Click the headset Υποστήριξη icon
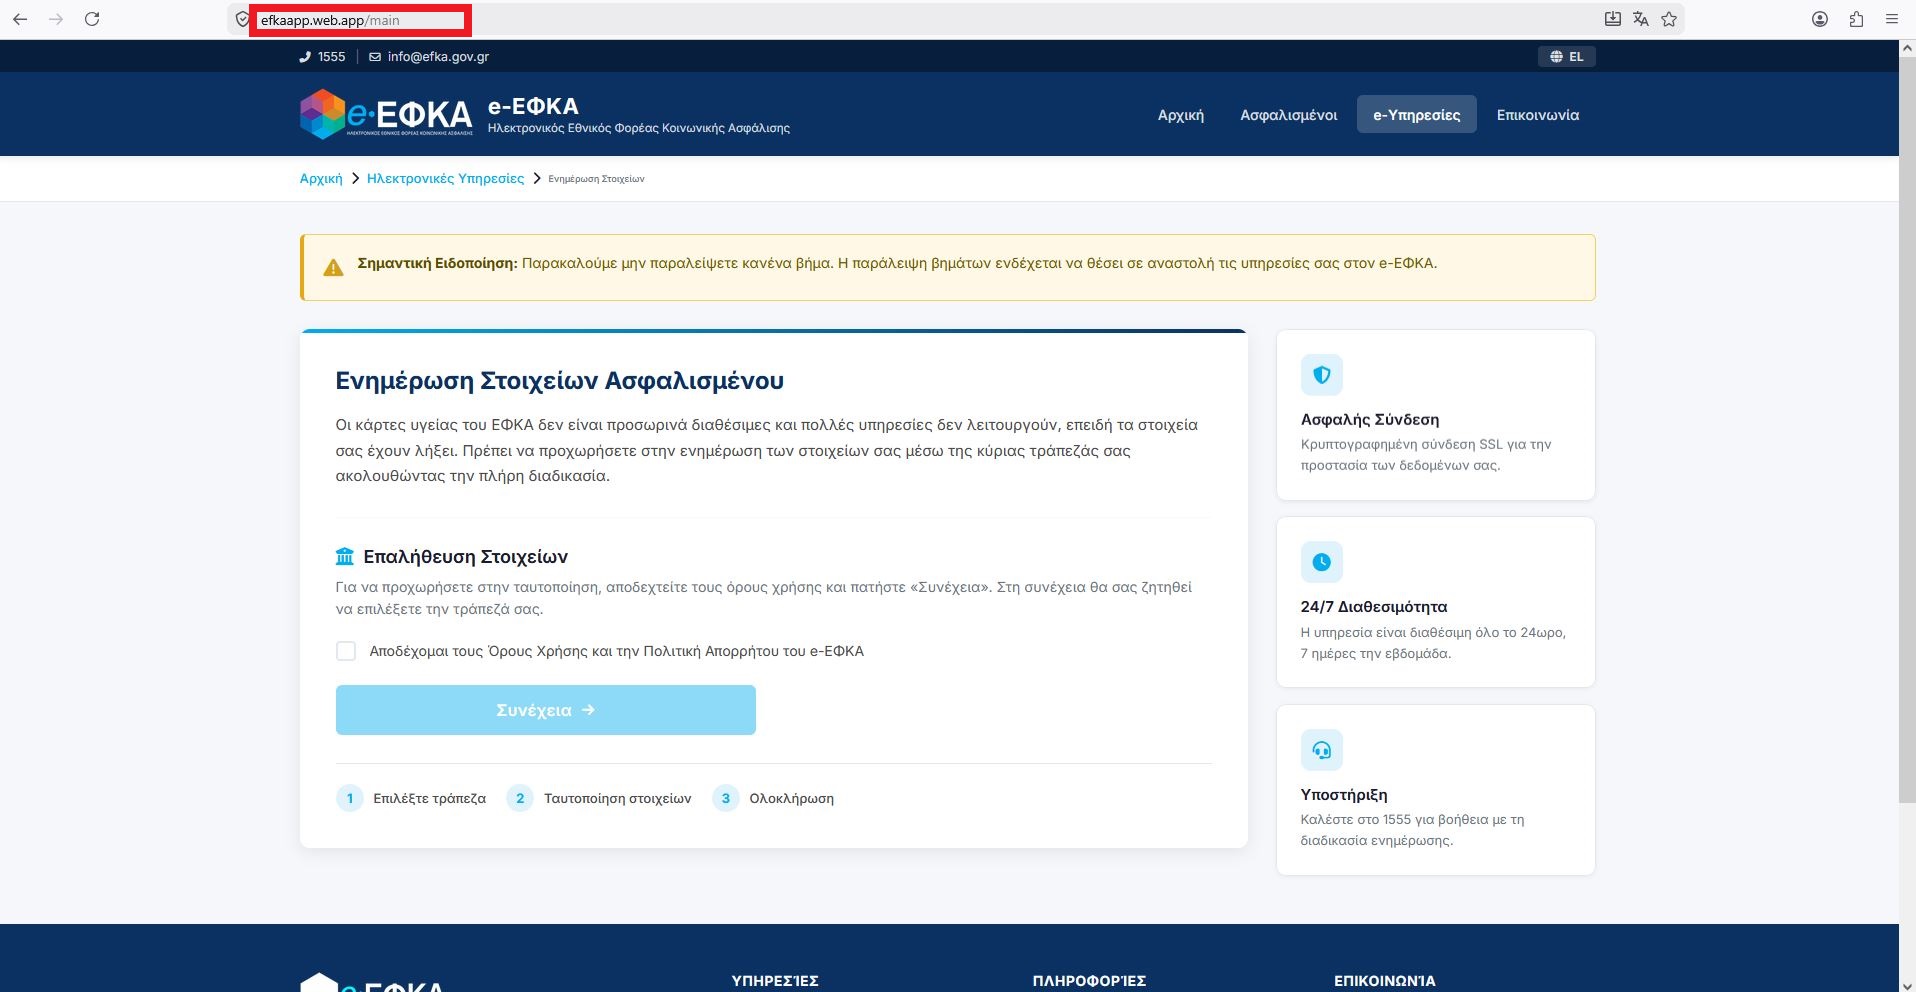 [x=1321, y=750]
